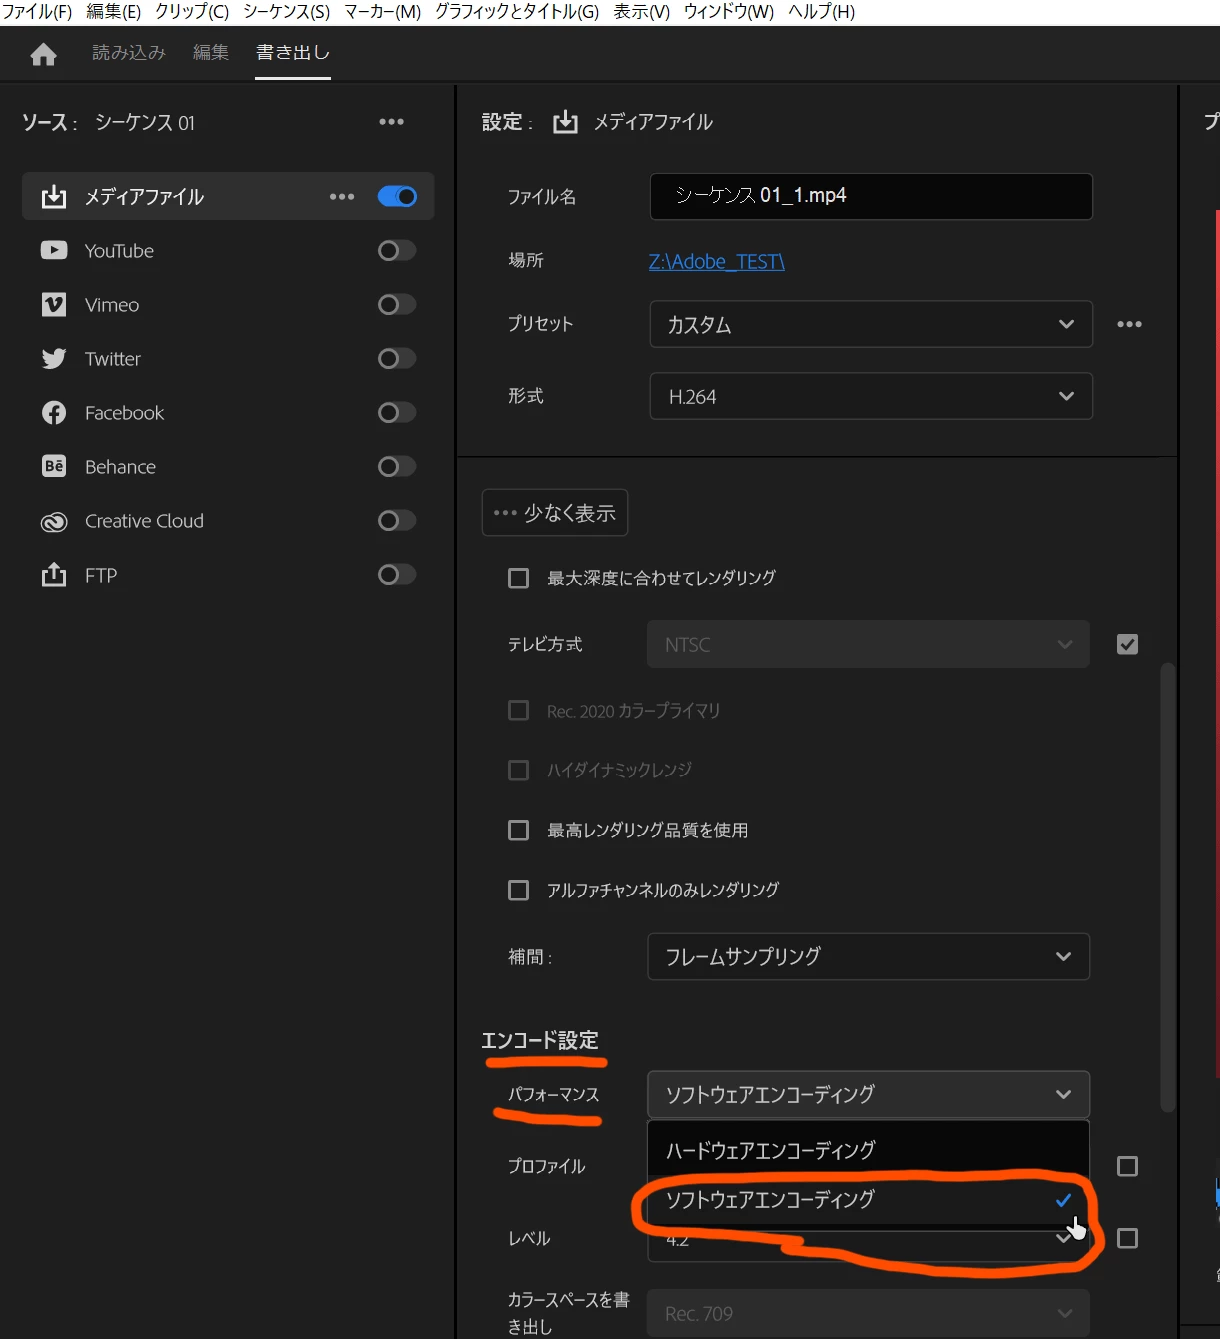Click the media file export icon in sidebar
This screenshot has width=1220, height=1339.
(x=54, y=197)
